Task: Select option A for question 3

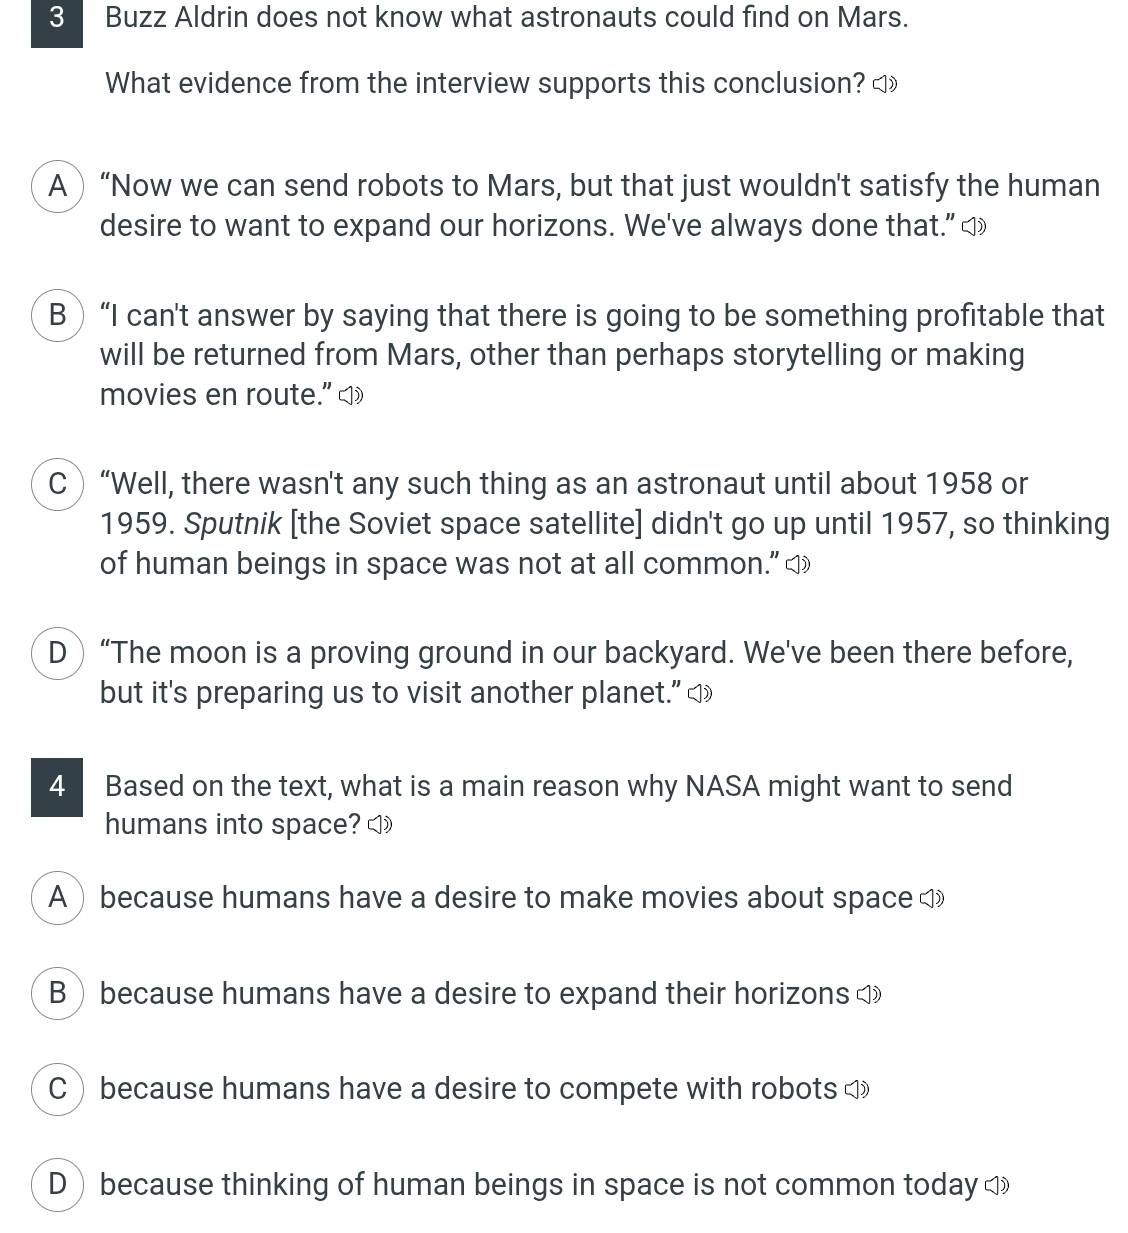Action: (x=57, y=187)
